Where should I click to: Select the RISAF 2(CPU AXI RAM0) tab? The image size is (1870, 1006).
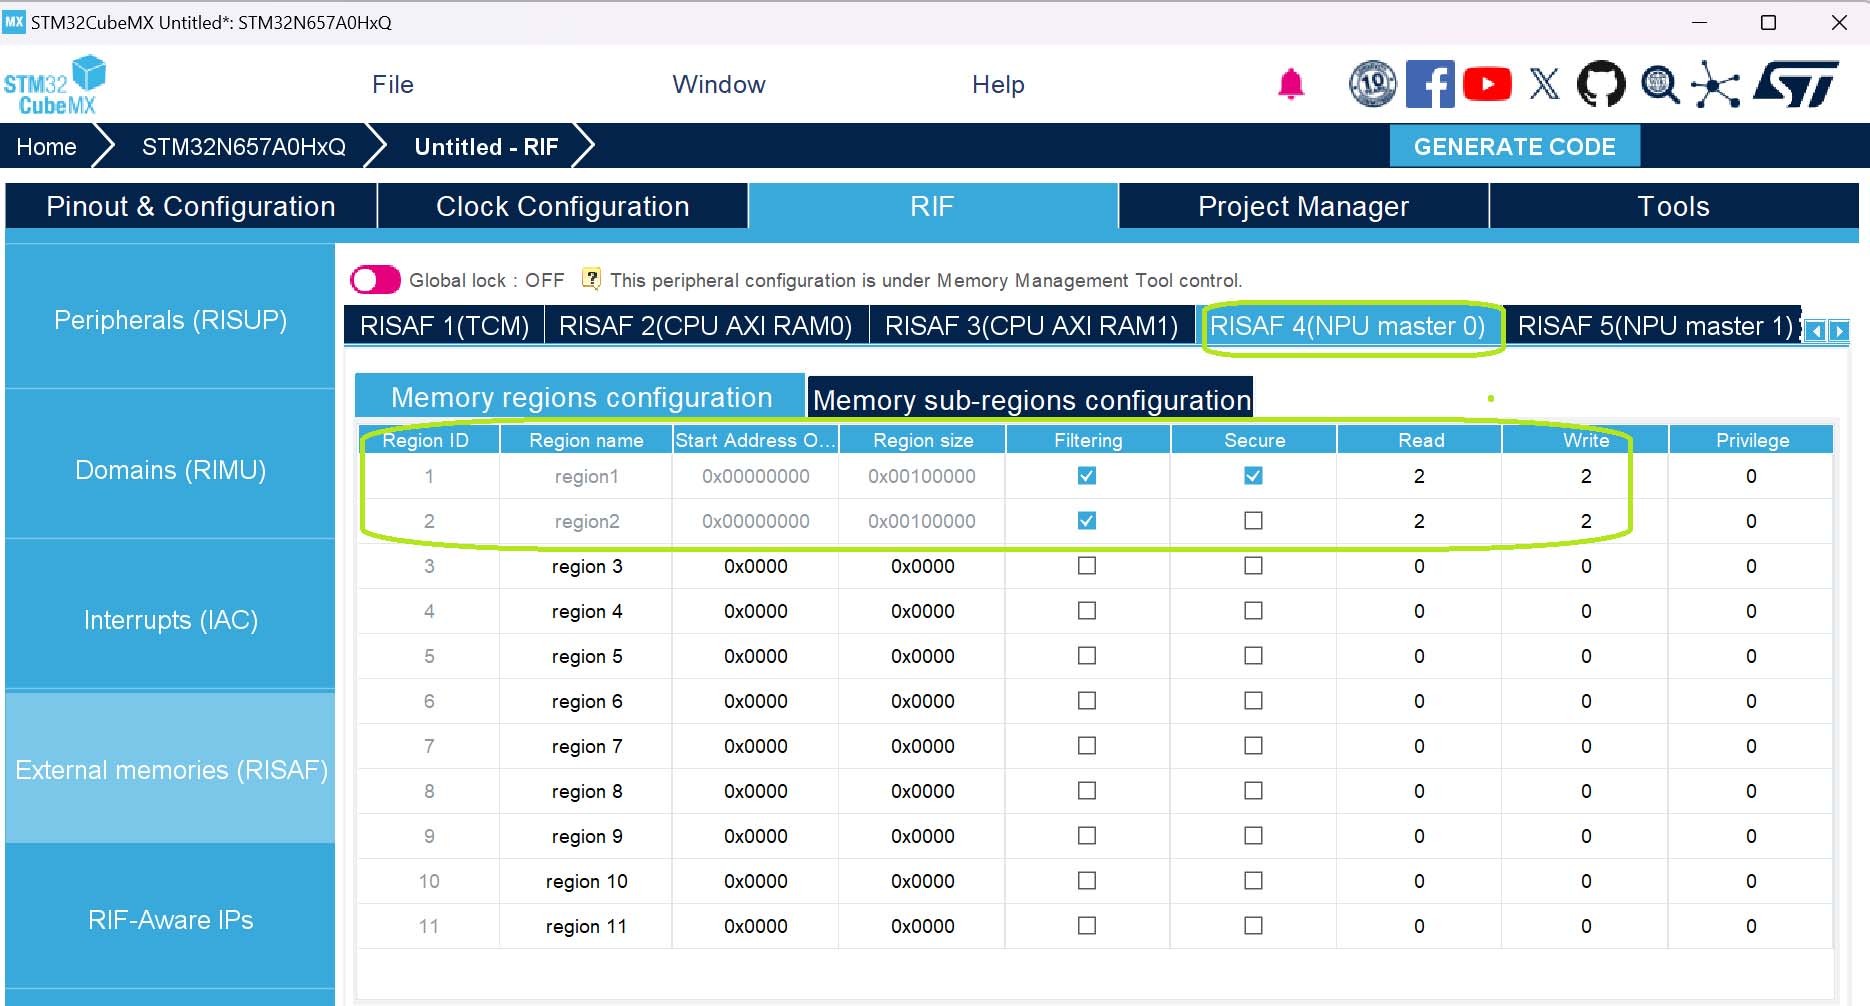(706, 326)
